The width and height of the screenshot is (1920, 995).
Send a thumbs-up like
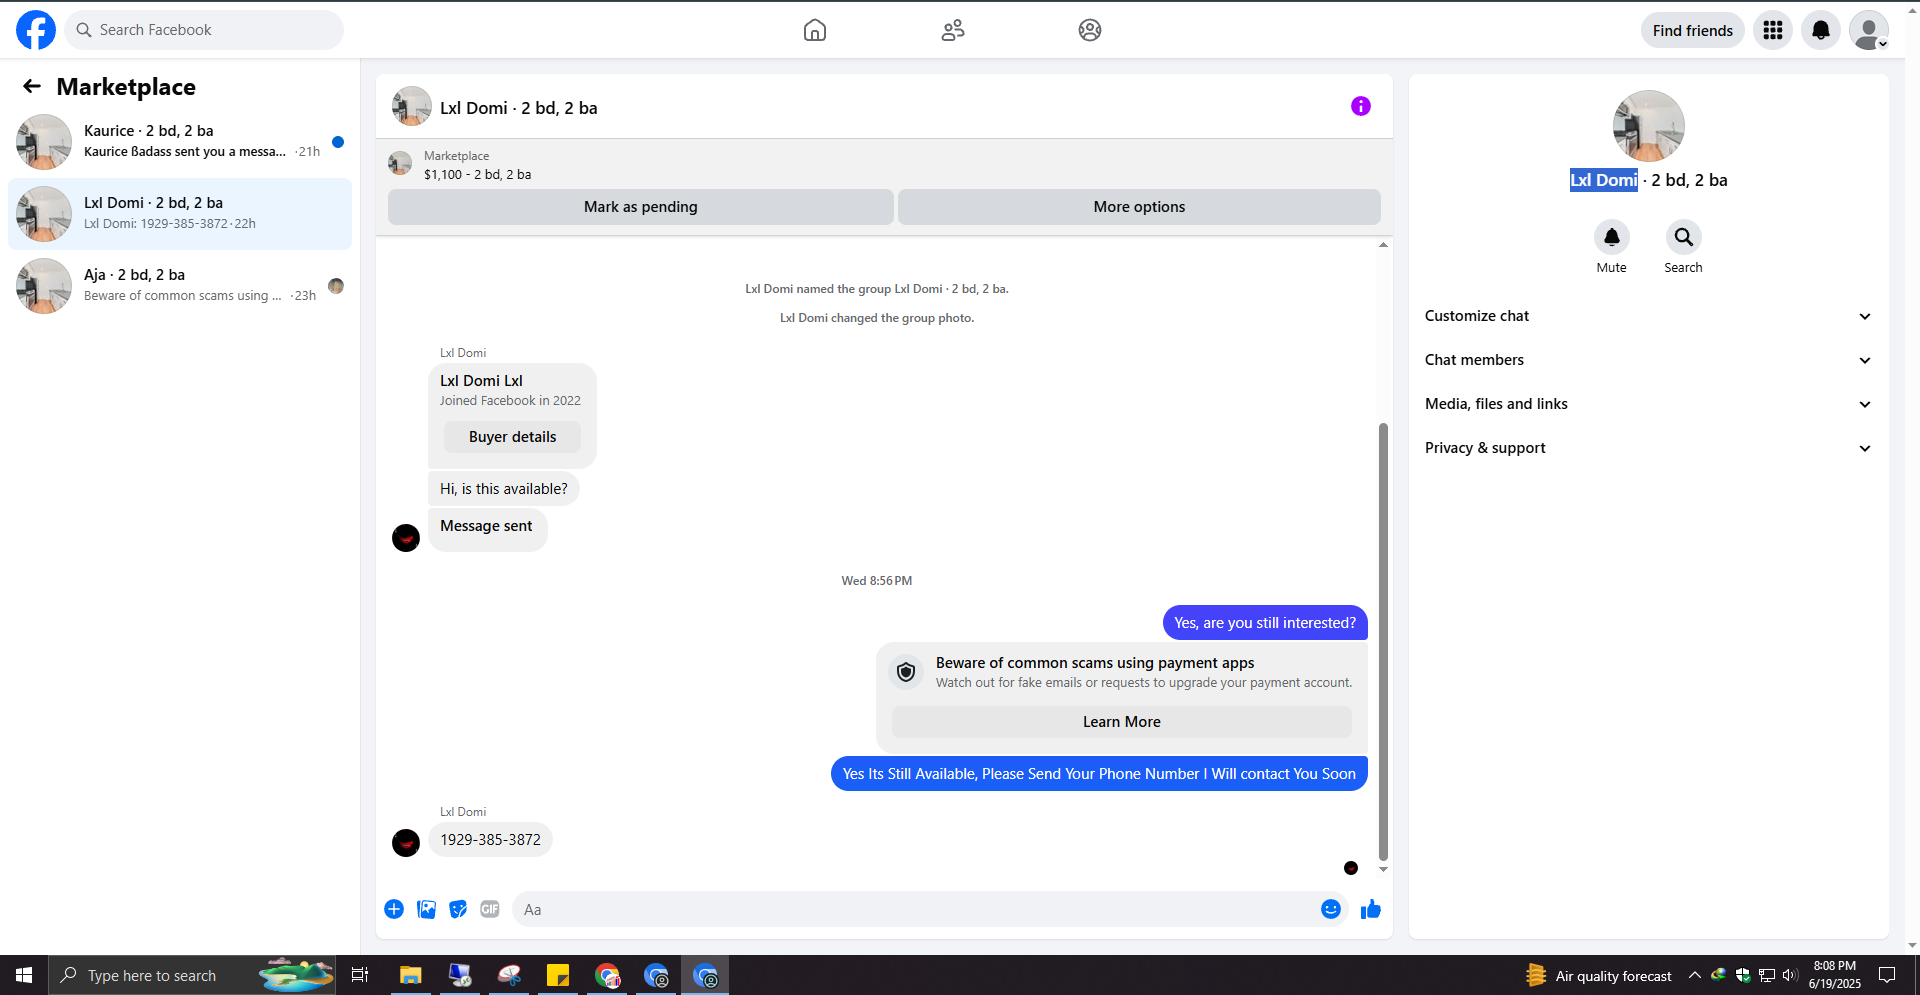pyautogui.click(x=1371, y=909)
